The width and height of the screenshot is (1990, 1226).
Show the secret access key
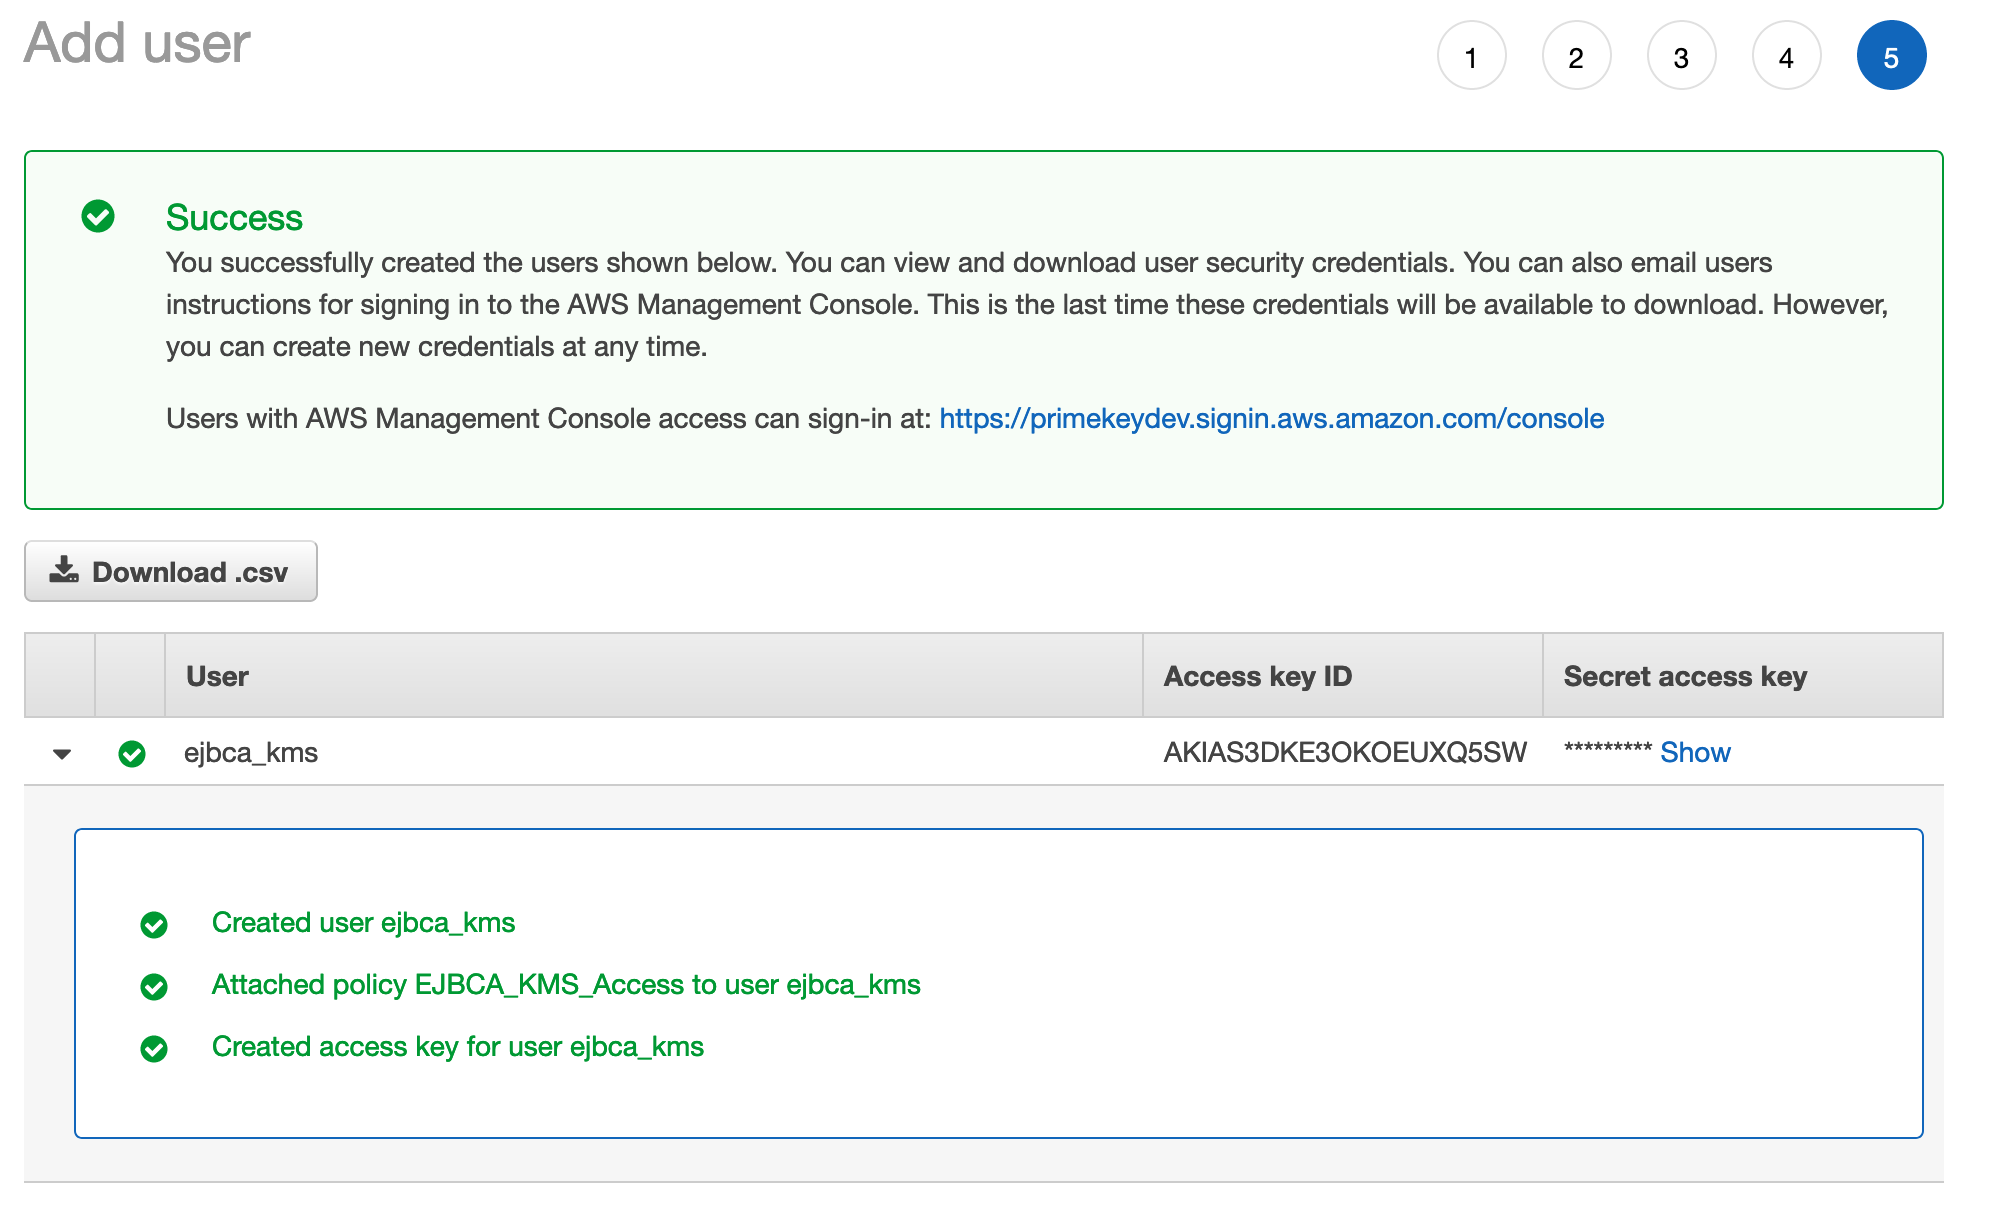tap(1694, 753)
